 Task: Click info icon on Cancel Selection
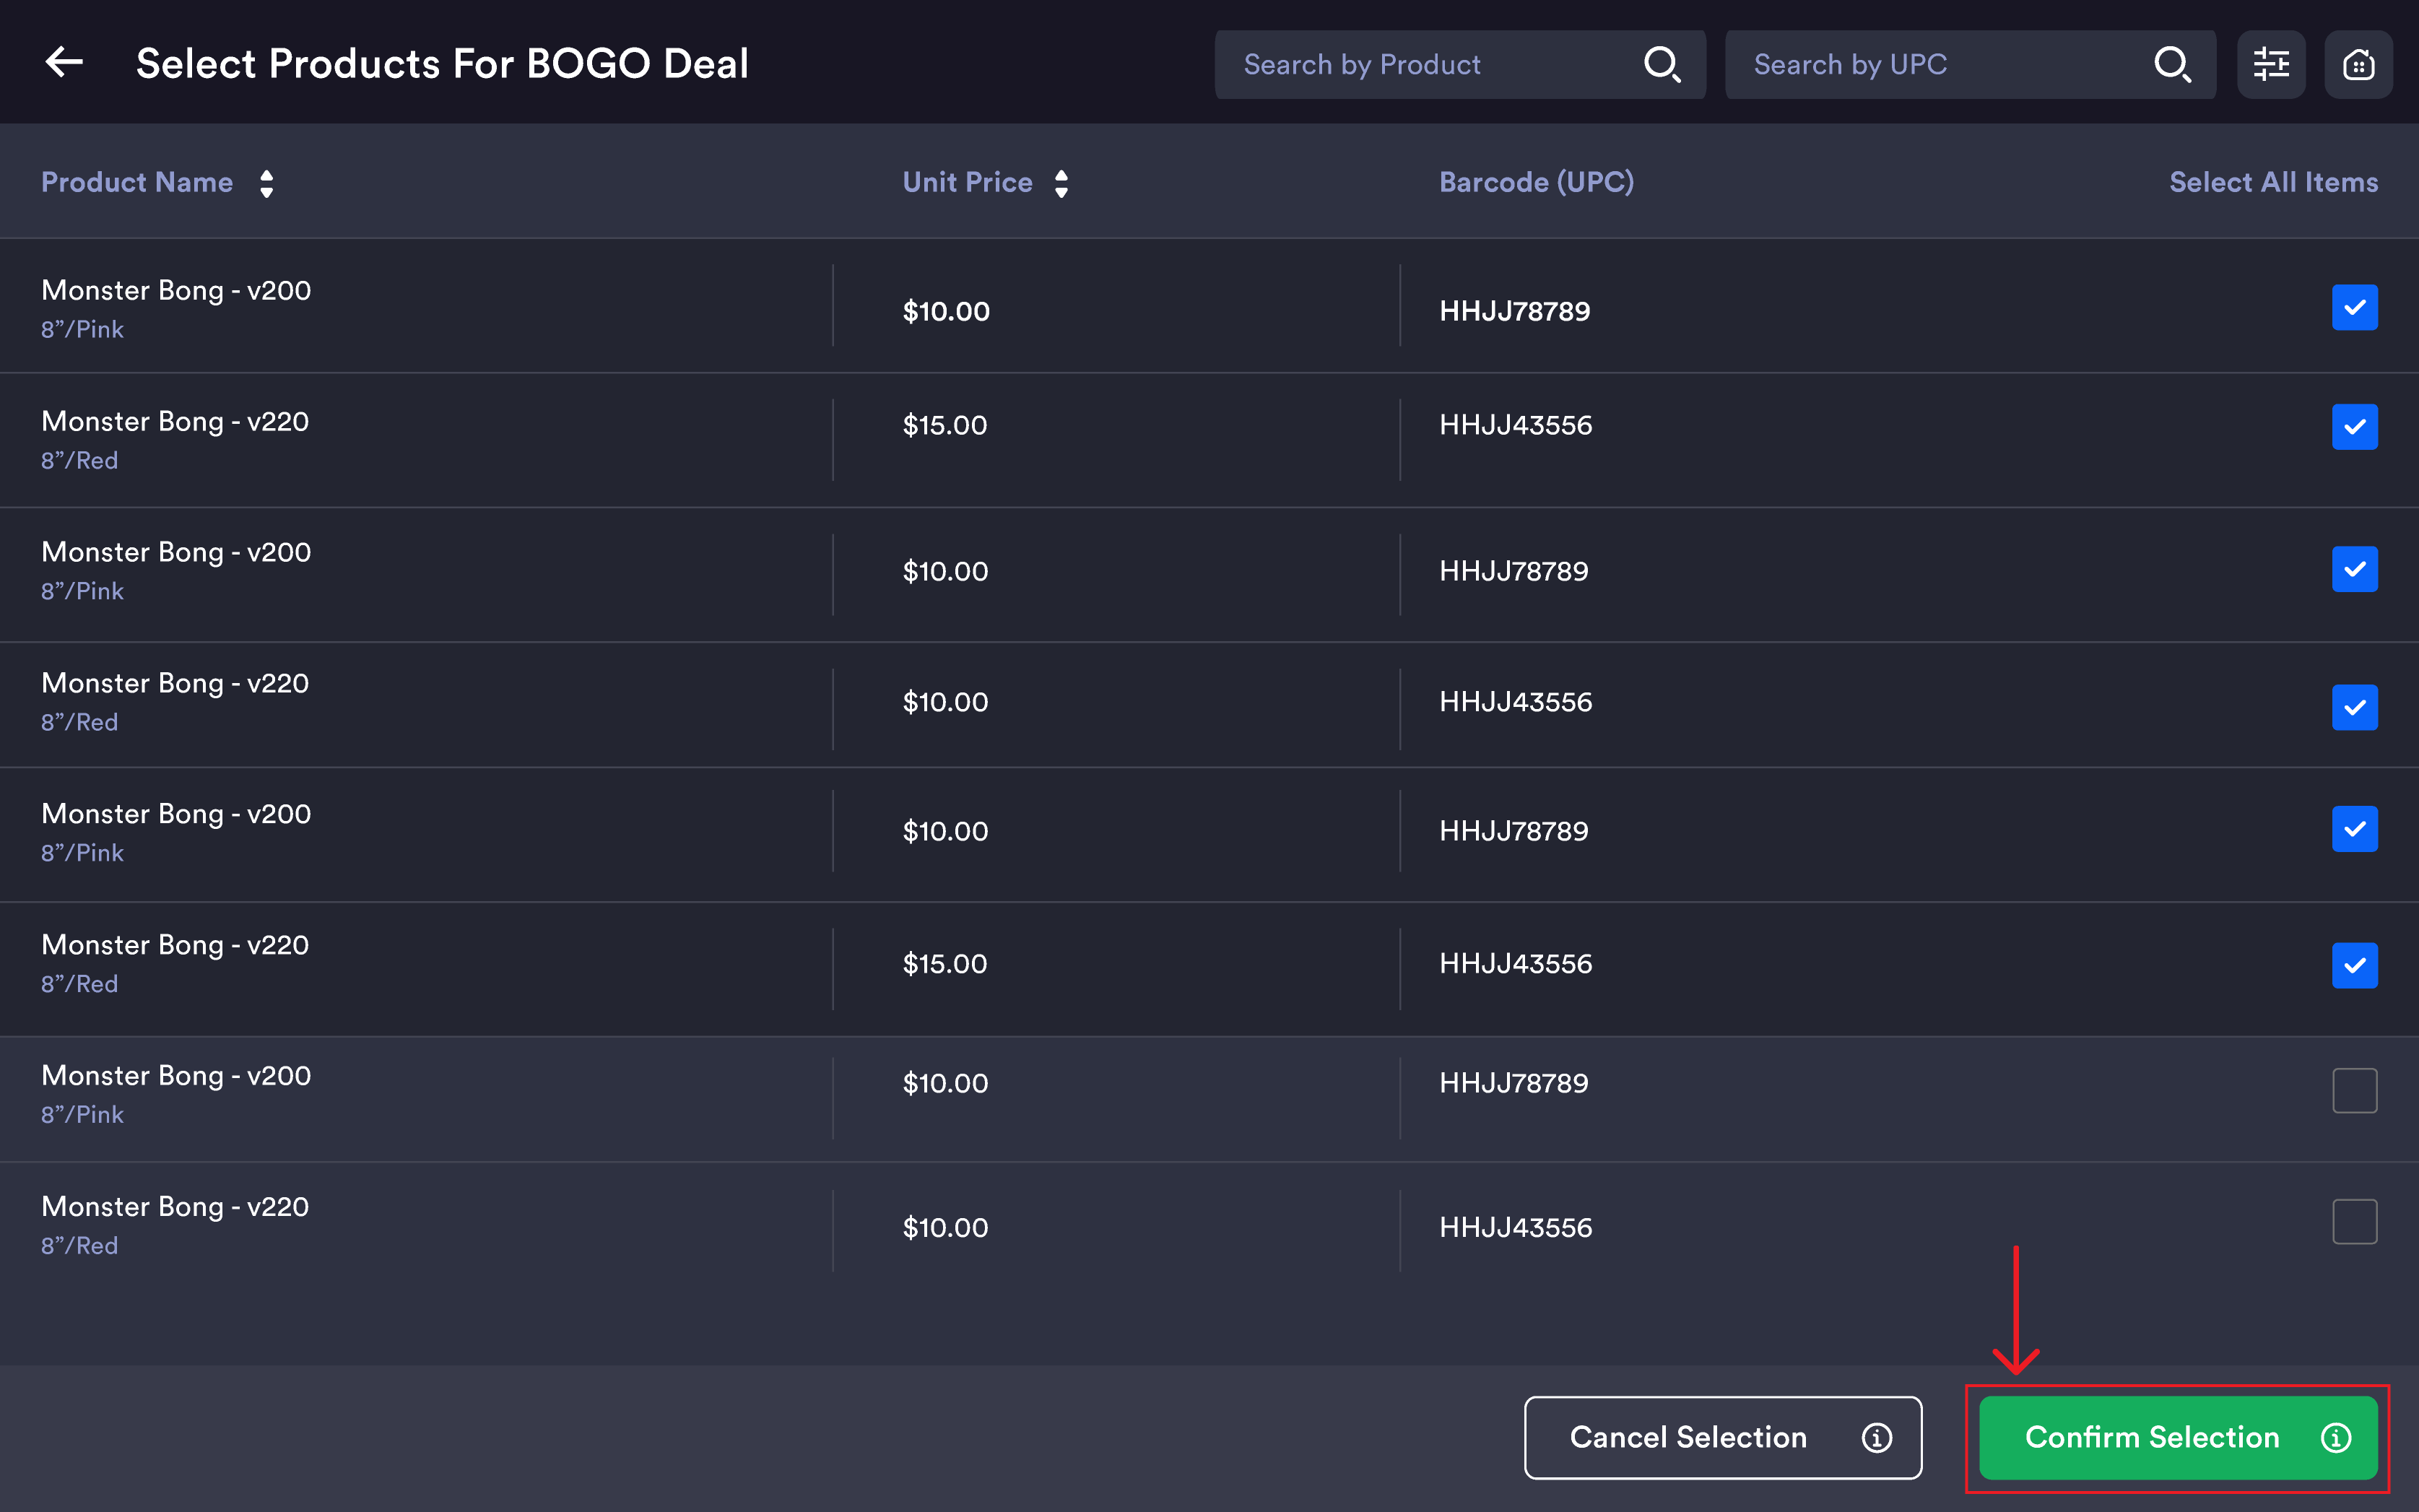[1876, 1437]
